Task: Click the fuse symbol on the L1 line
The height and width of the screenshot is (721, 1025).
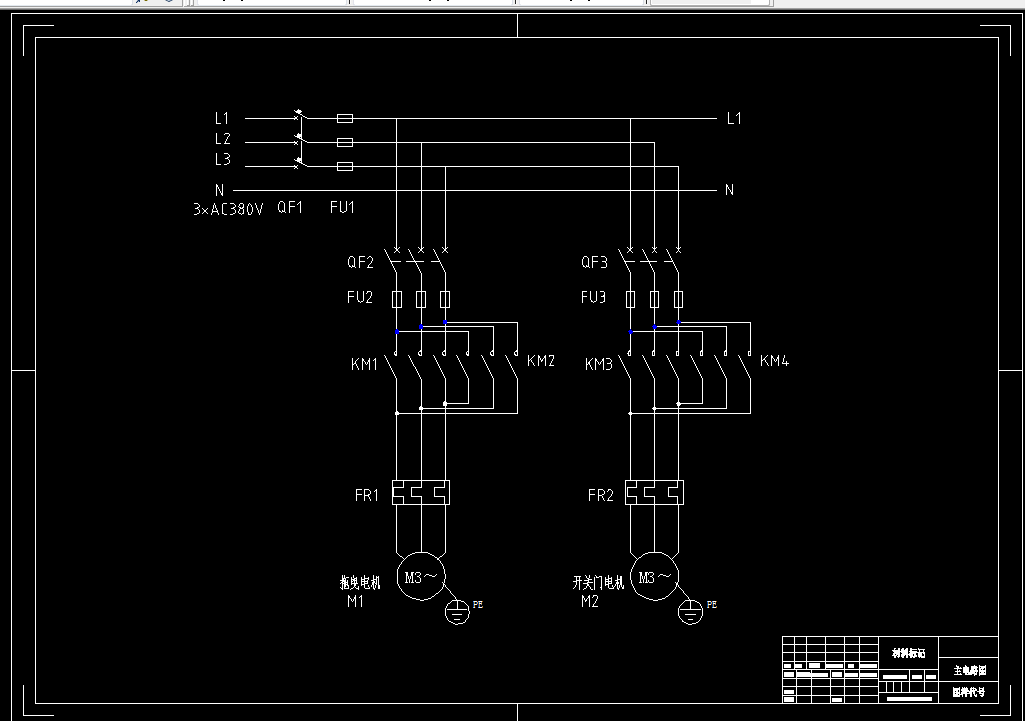Action: click(344, 118)
